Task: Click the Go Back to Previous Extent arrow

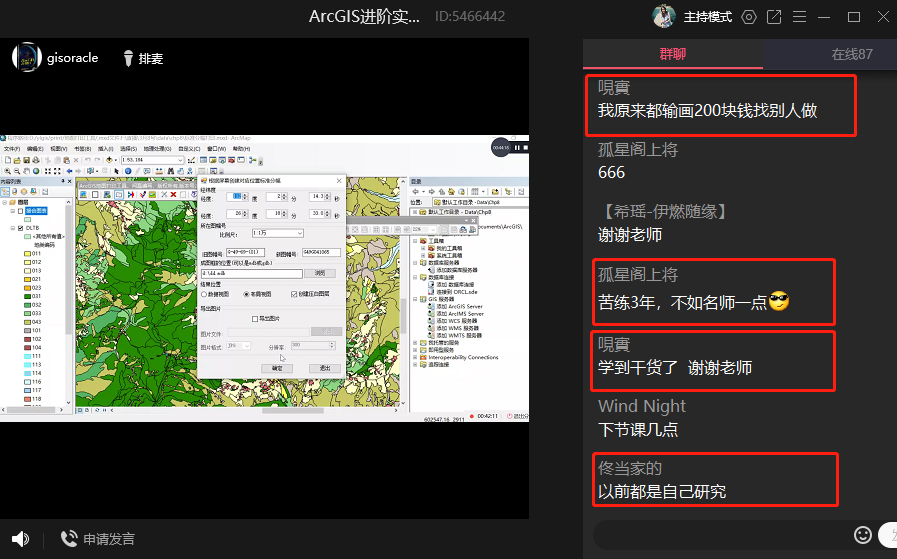Action: (x=69, y=171)
